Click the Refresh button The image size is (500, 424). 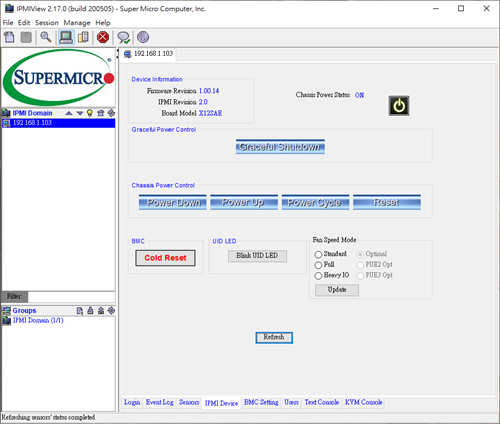tap(274, 337)
